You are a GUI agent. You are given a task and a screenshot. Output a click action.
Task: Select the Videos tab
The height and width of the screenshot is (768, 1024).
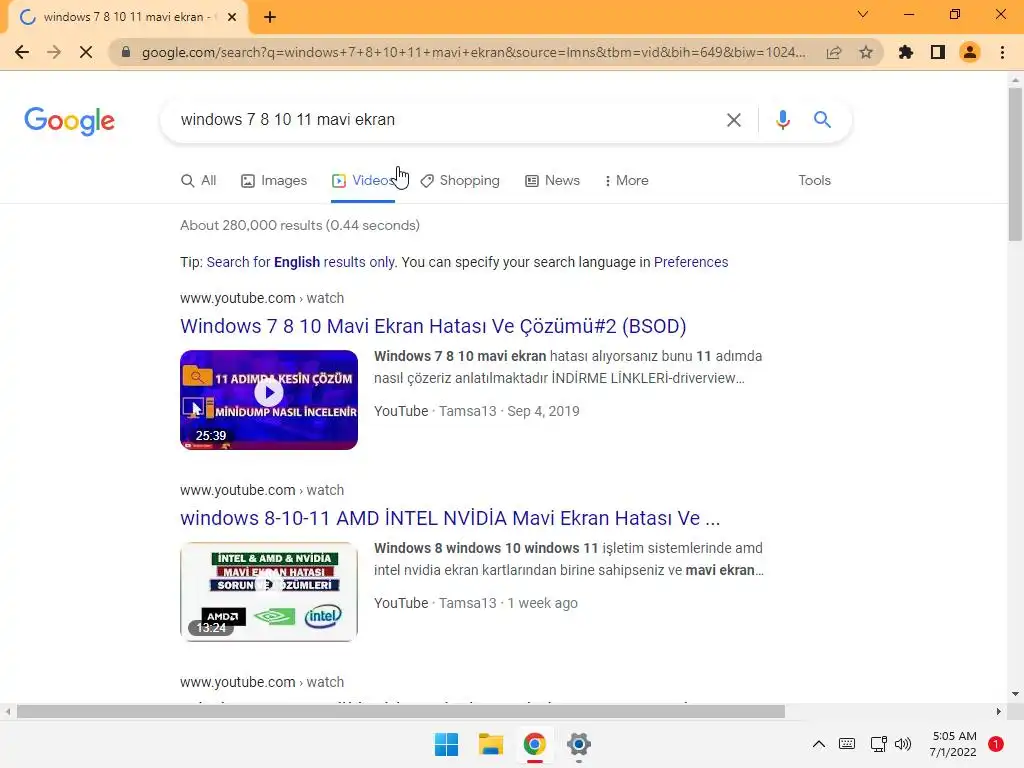tap(362, 180)
